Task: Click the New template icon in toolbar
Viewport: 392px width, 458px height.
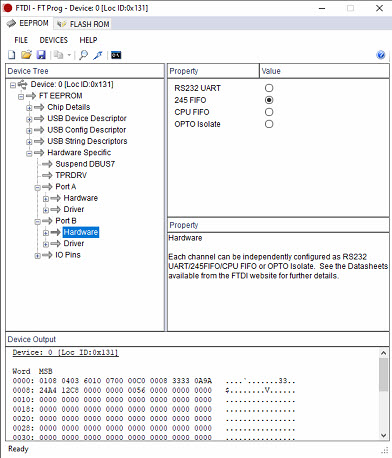Action: (12, 55)
